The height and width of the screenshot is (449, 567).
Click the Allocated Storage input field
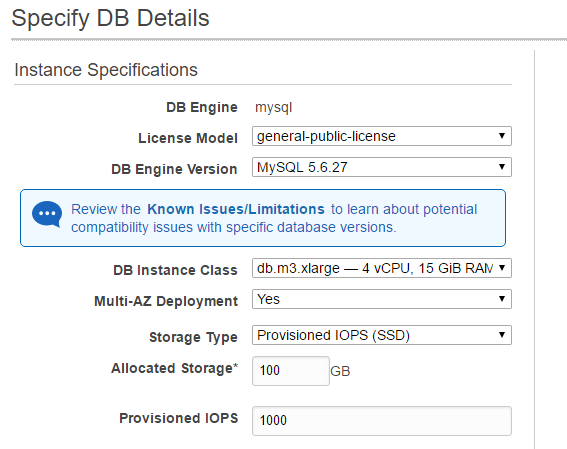point(291,371)
